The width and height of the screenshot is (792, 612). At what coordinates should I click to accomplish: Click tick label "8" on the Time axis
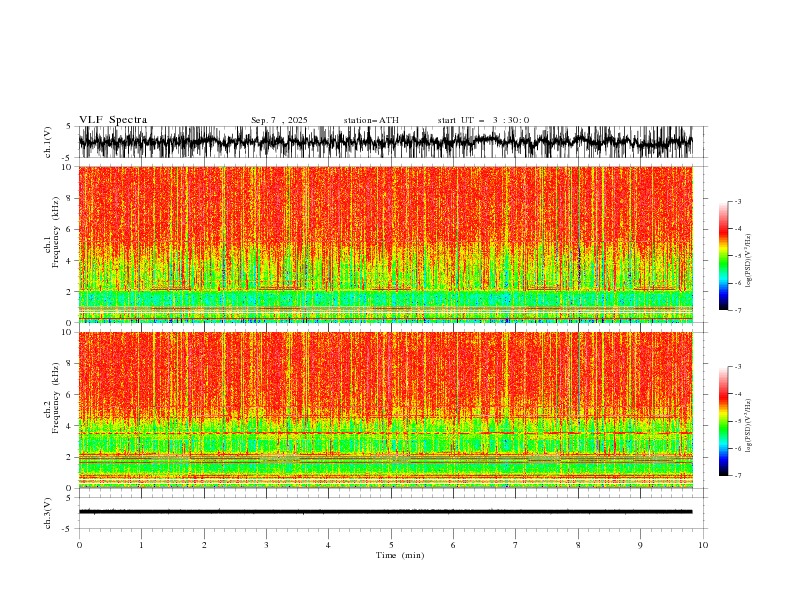[578, 545]
